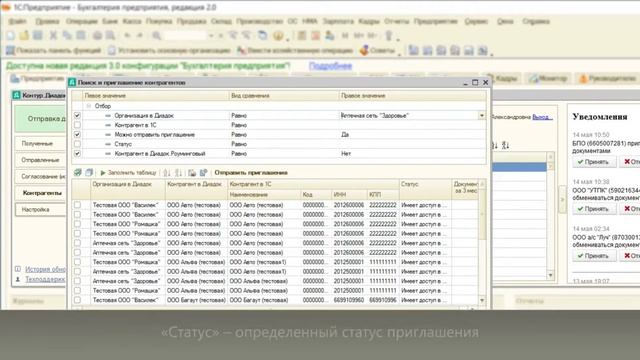Switch to the 'Монитор' tab
This screenshot has height=360, width=640.
tap(549, 78)
